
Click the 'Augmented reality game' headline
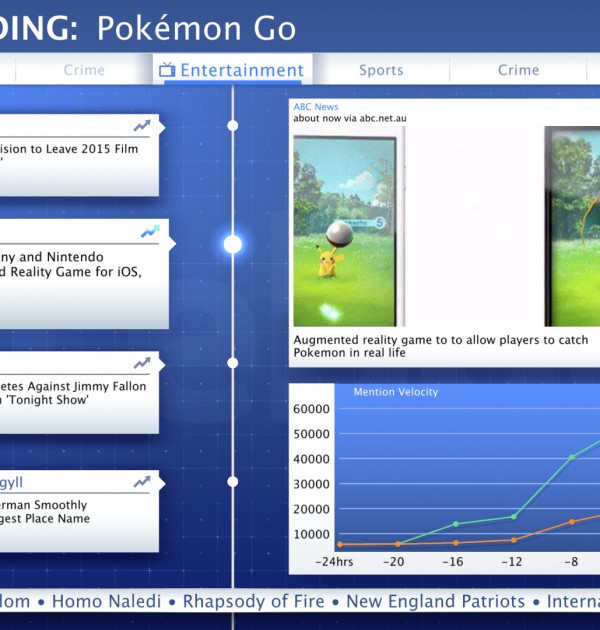click(440, 346)
